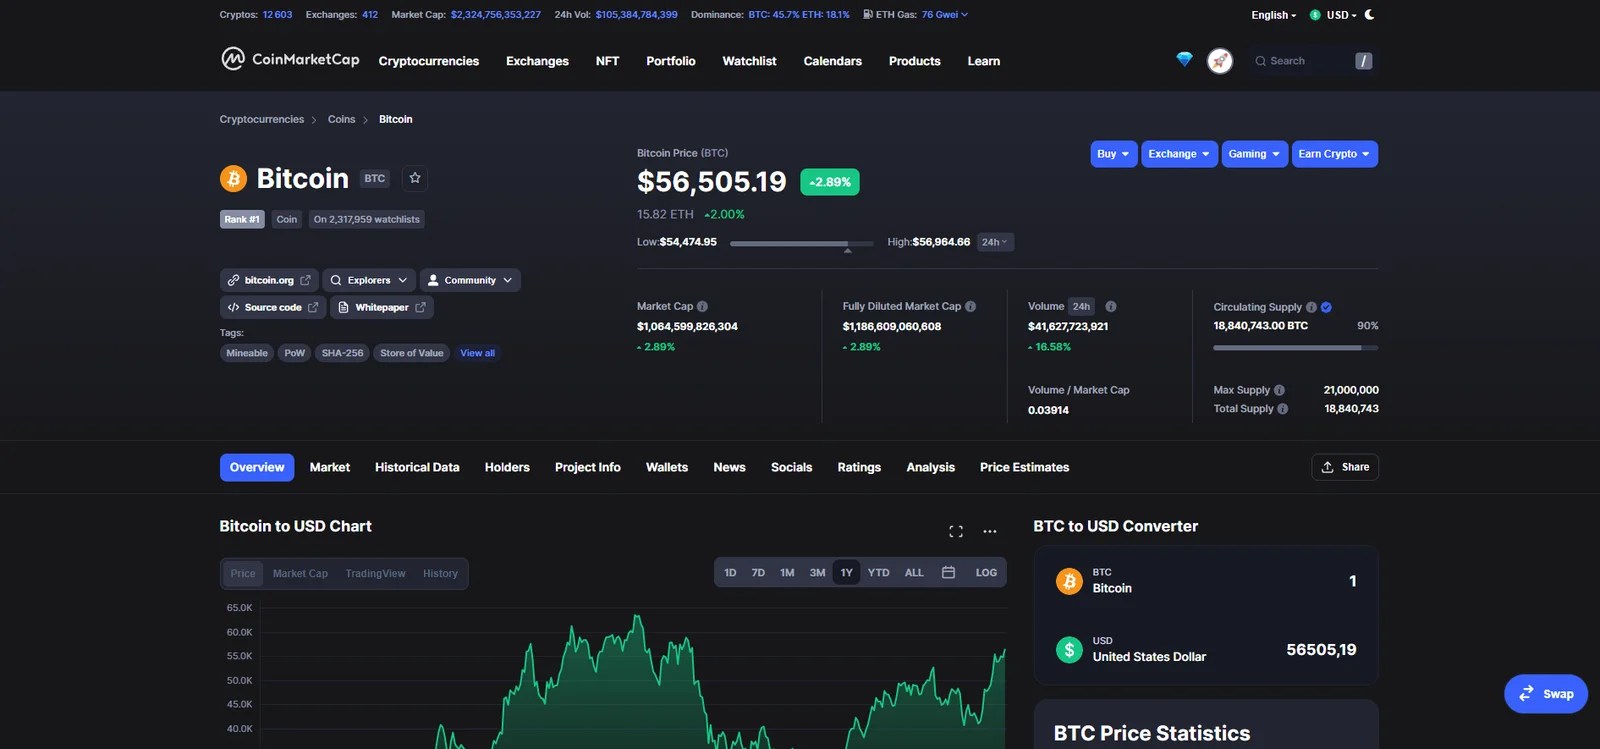Set chart range to YTD
Viewport: 1600px width, 749px height.
pos(878,573)
